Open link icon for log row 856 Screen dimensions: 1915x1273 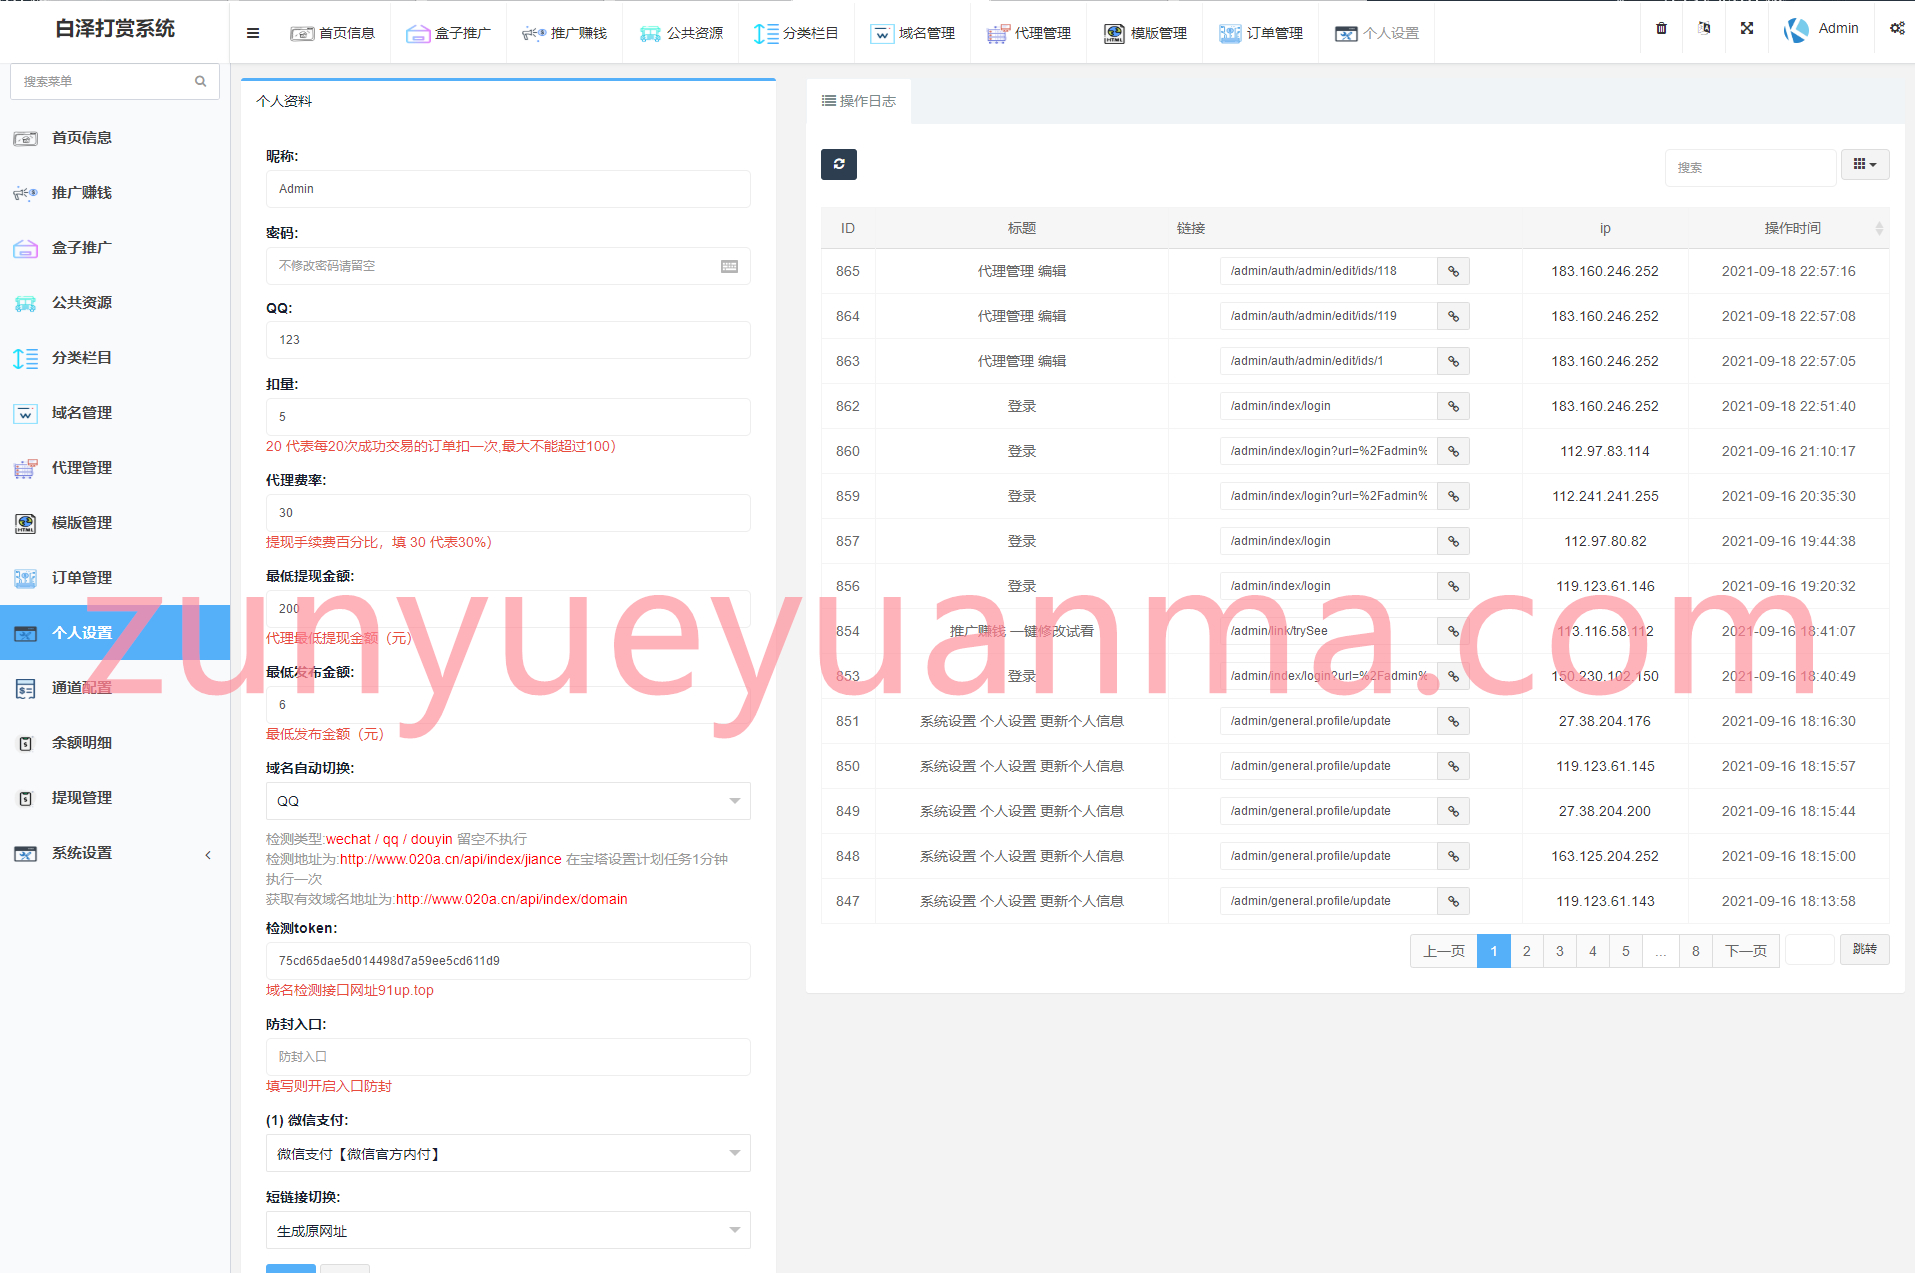[x=1453, y=586]
